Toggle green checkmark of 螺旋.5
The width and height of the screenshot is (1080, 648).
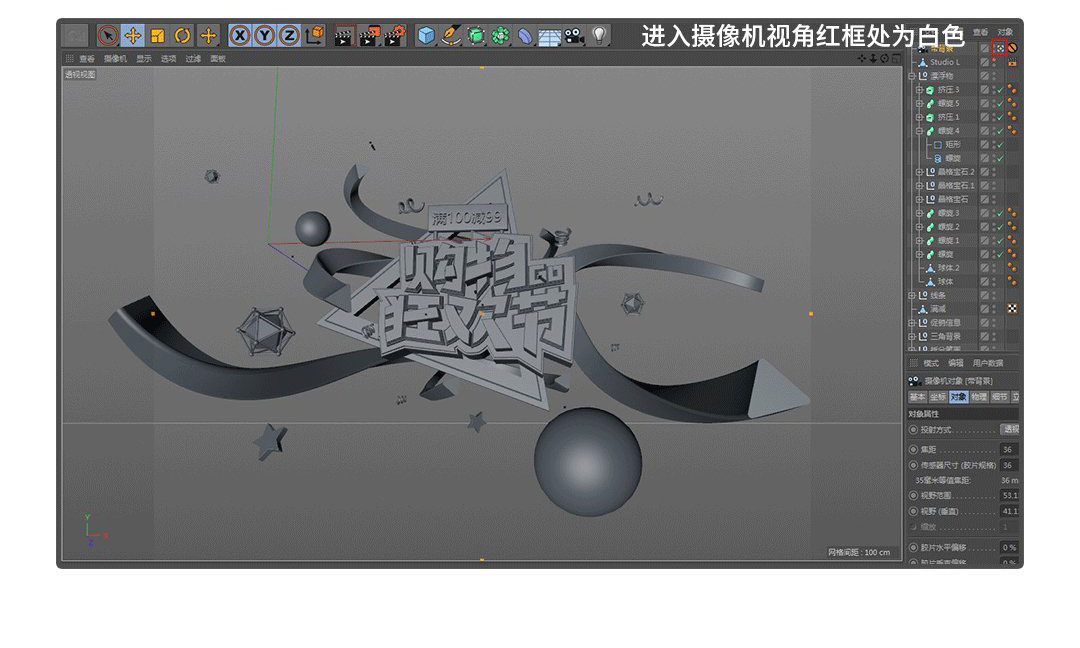click(x=1001, y=103)
